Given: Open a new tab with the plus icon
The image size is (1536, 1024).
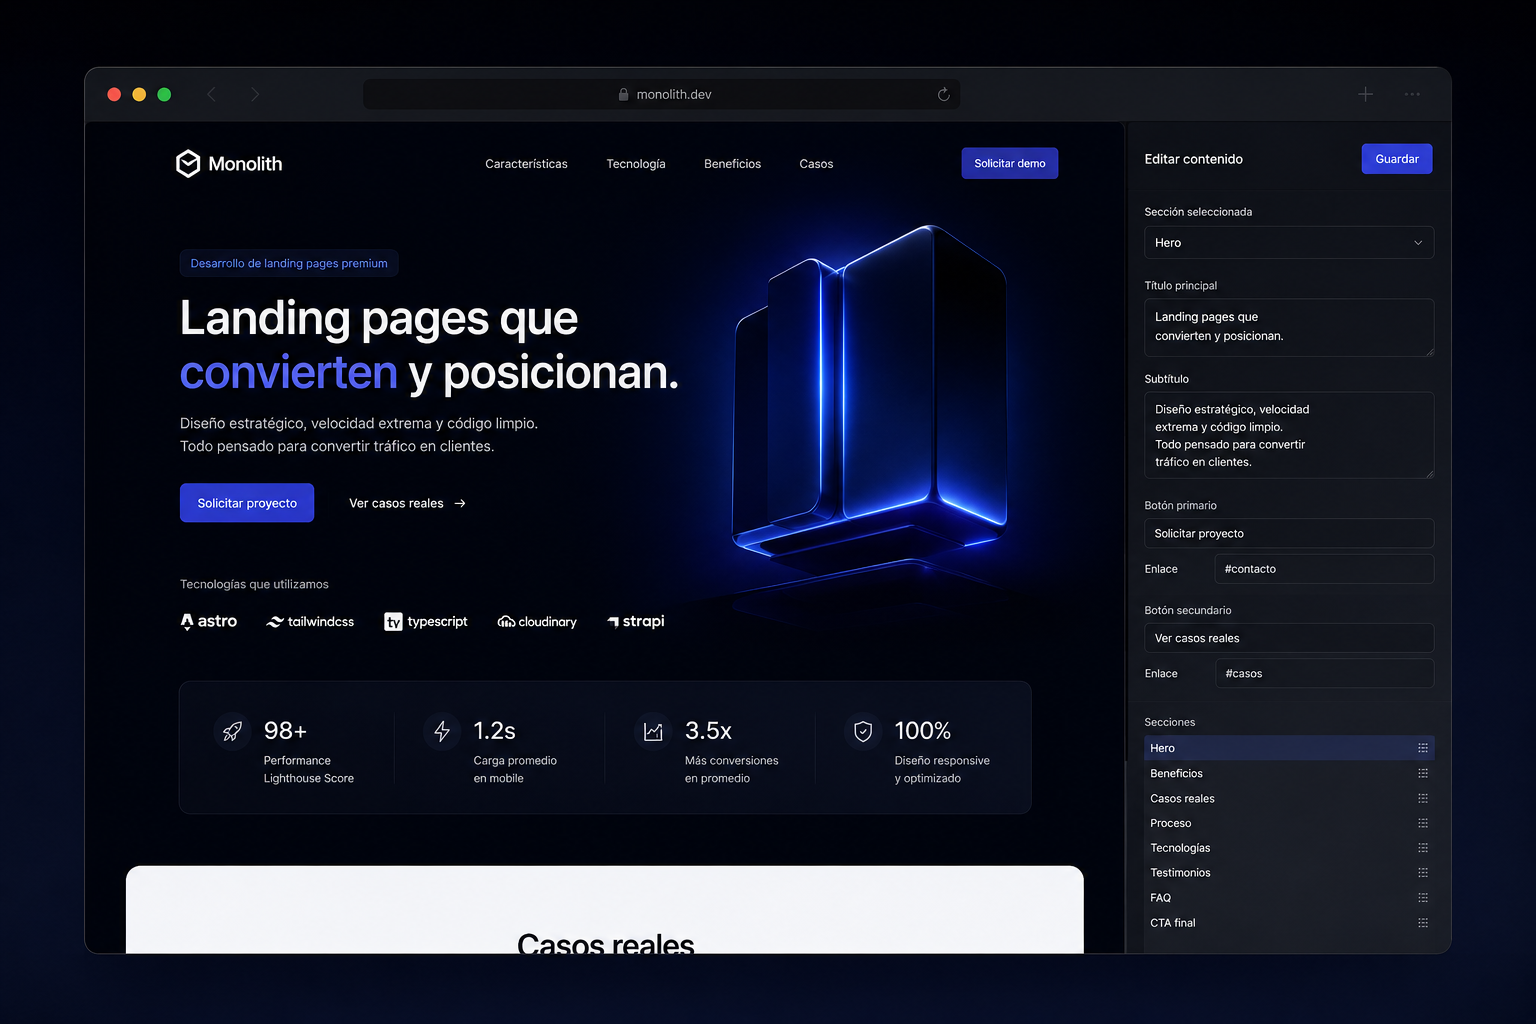Looking at the screenshot, I should pos(1365,94).
